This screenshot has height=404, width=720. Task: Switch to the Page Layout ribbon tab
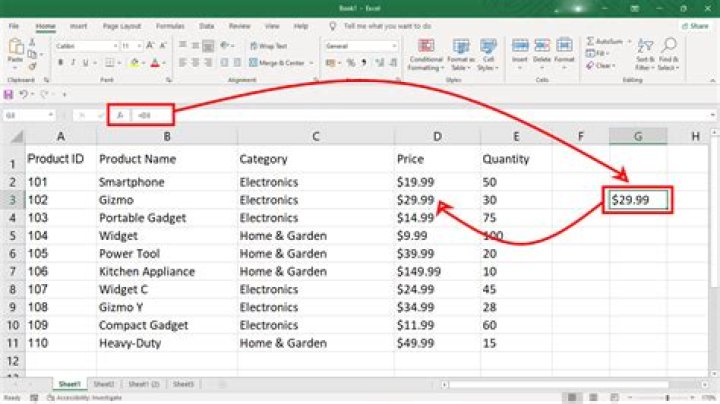click(x=122, y=26)
